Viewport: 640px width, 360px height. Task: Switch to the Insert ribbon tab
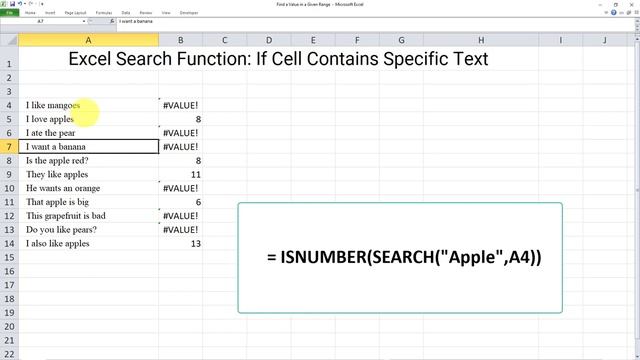click(x=50, y=13)
